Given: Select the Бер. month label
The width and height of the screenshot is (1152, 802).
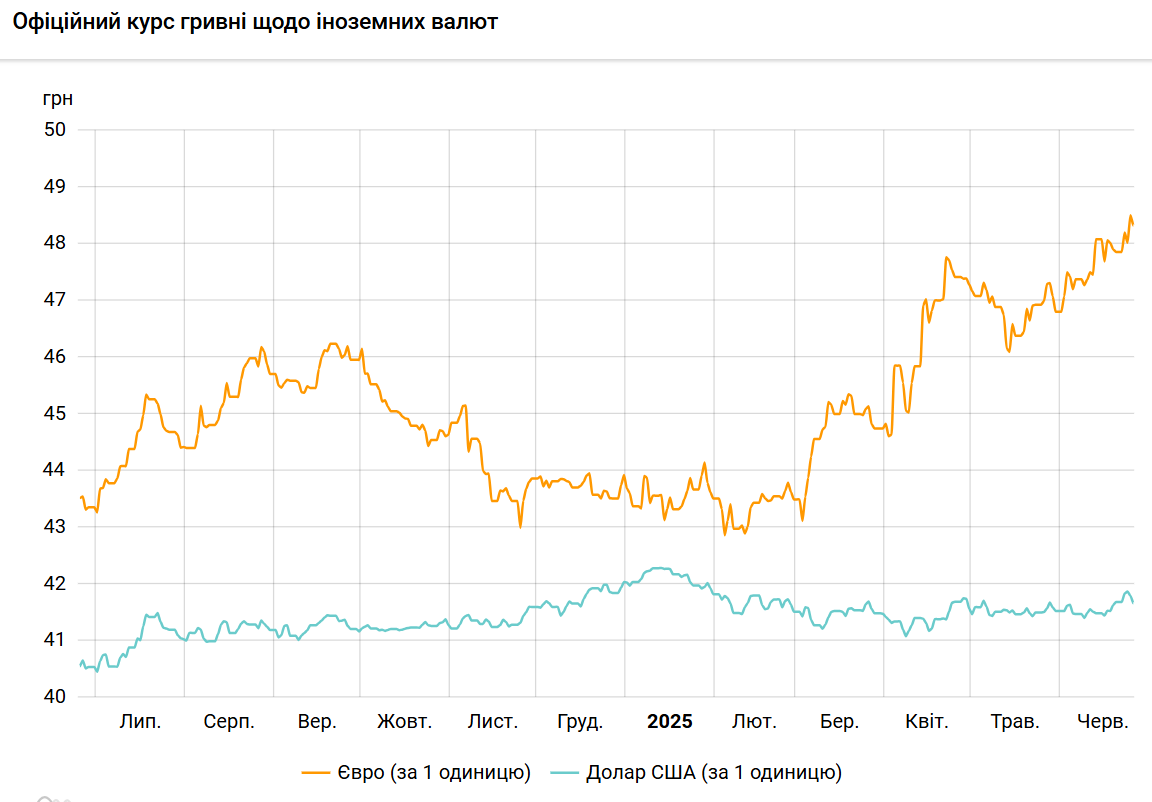Looking at the screenshot, I should point(839,721).
